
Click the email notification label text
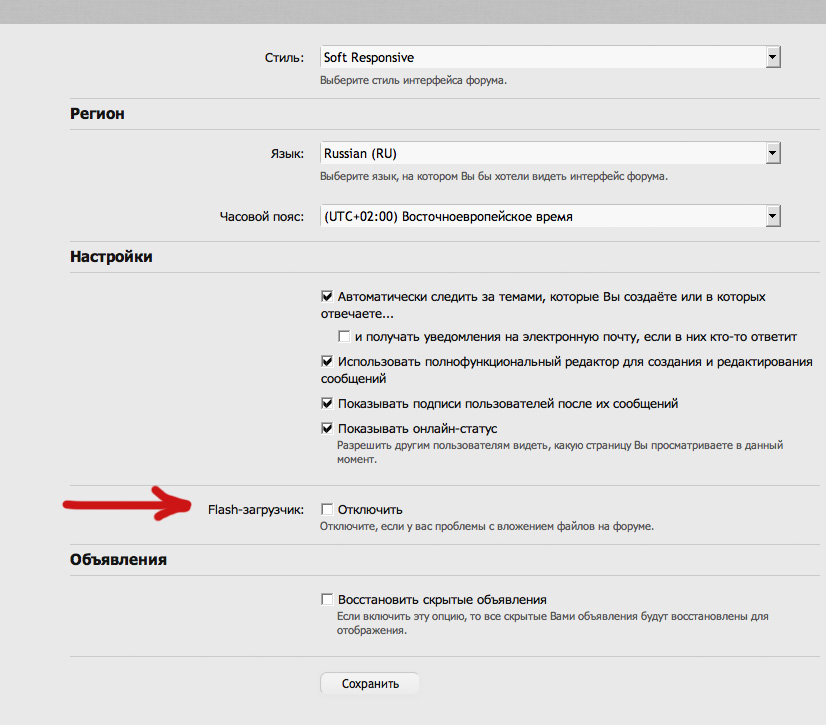click(x=575, y=336)
